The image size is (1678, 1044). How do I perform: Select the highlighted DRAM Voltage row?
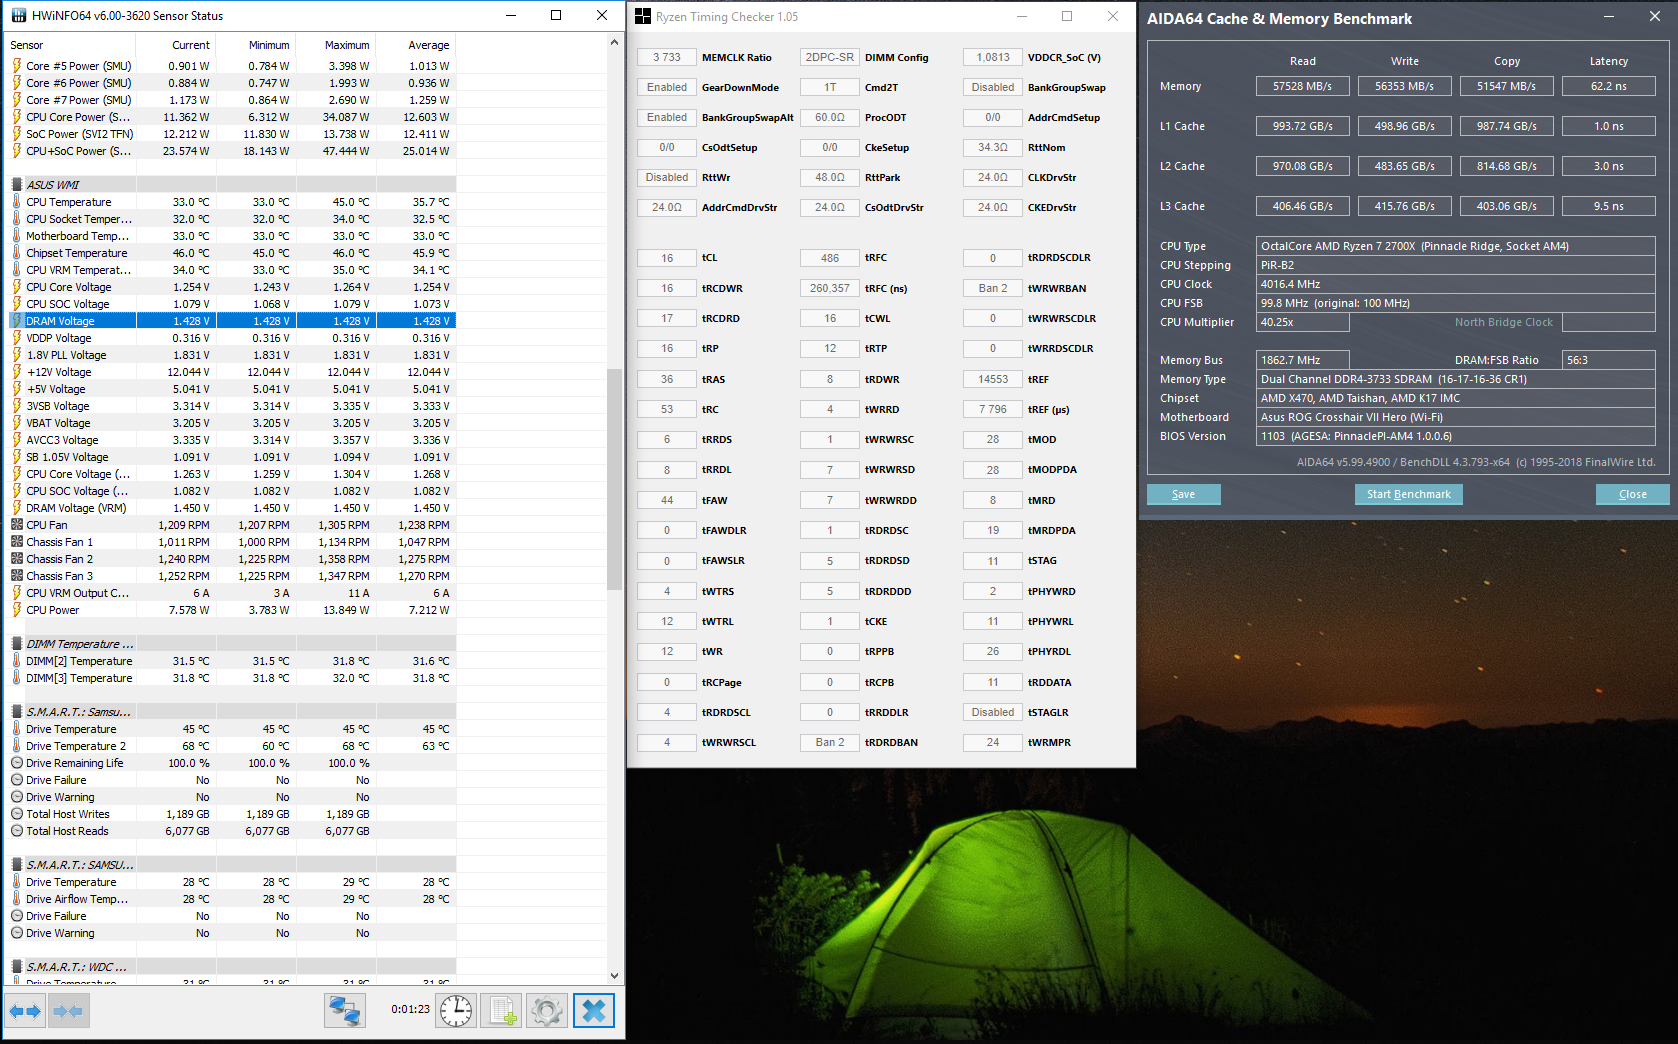click(x=231, y=321)
